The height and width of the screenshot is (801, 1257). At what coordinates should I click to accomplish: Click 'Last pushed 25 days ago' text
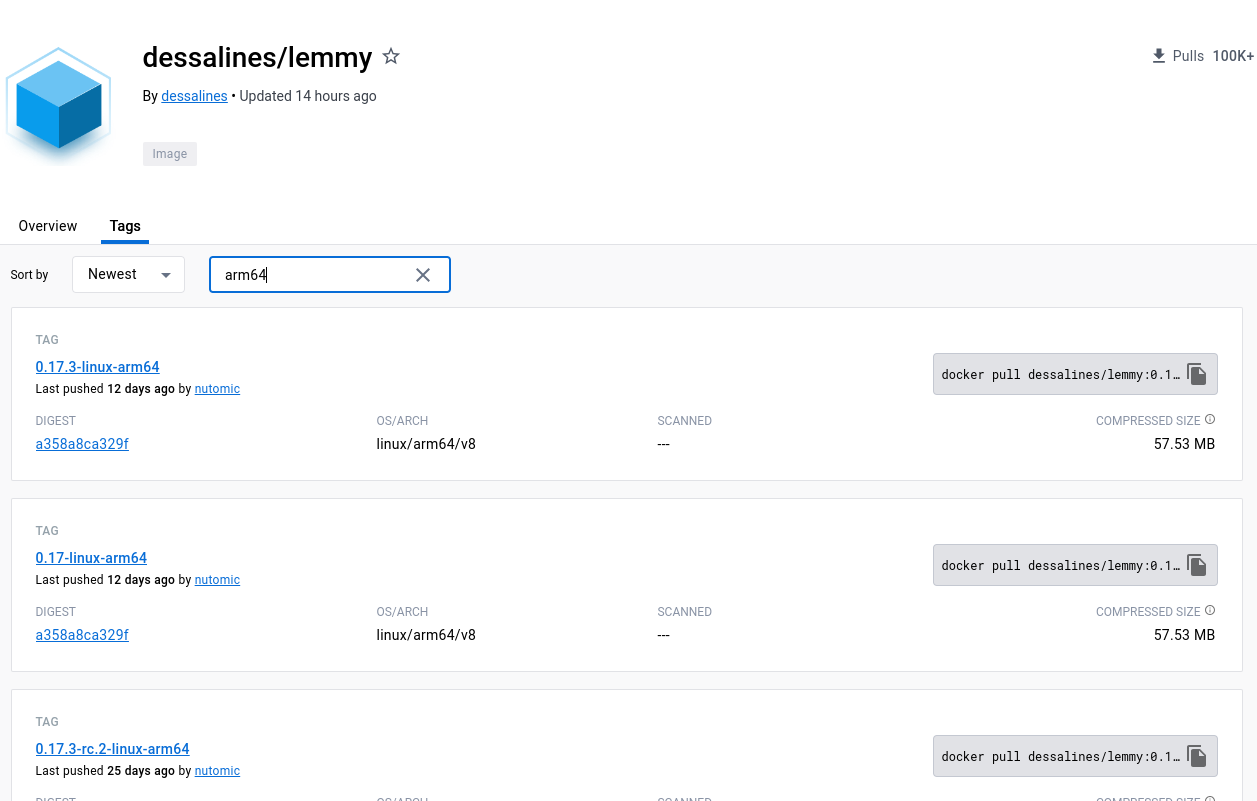click(105, 771)
